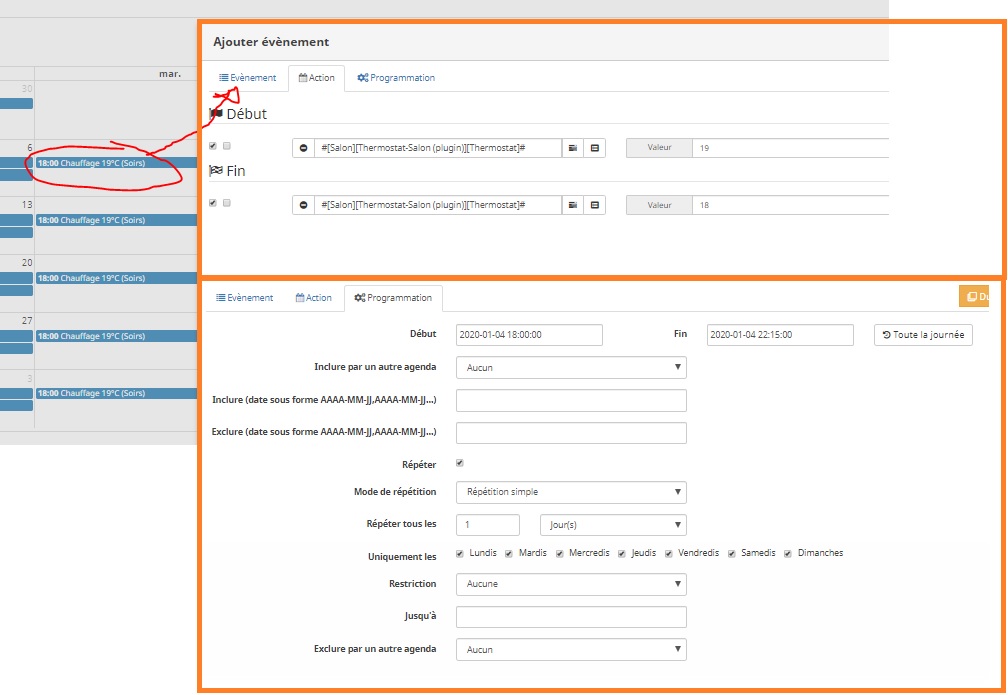Remove the Fin action with minus icon
This screenshot has width=1008, height=695.
[303, 205]
